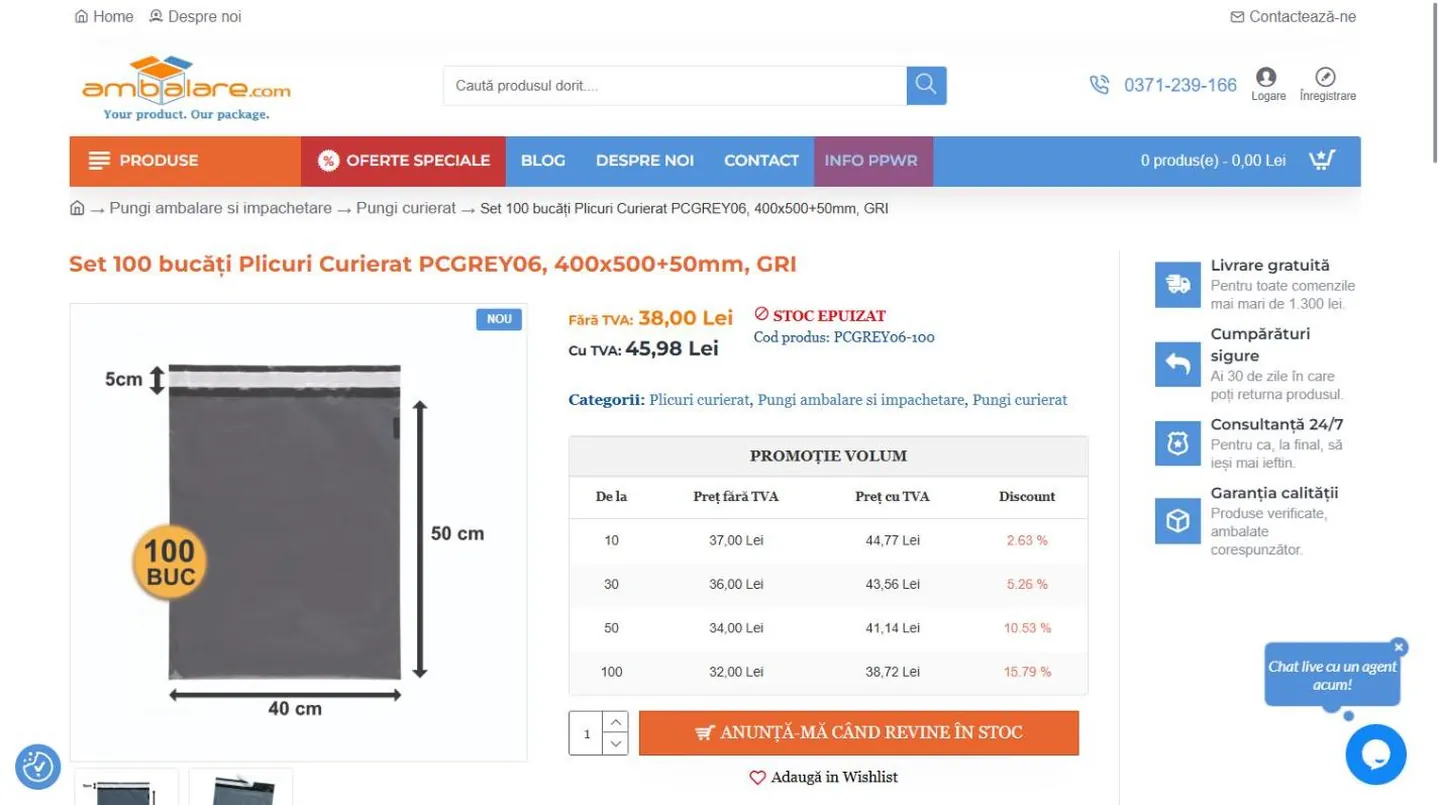The width and height of the screenshot is (1440, 805).
Task: Click the Contactează-ne link
Action: coord(1293,16)
